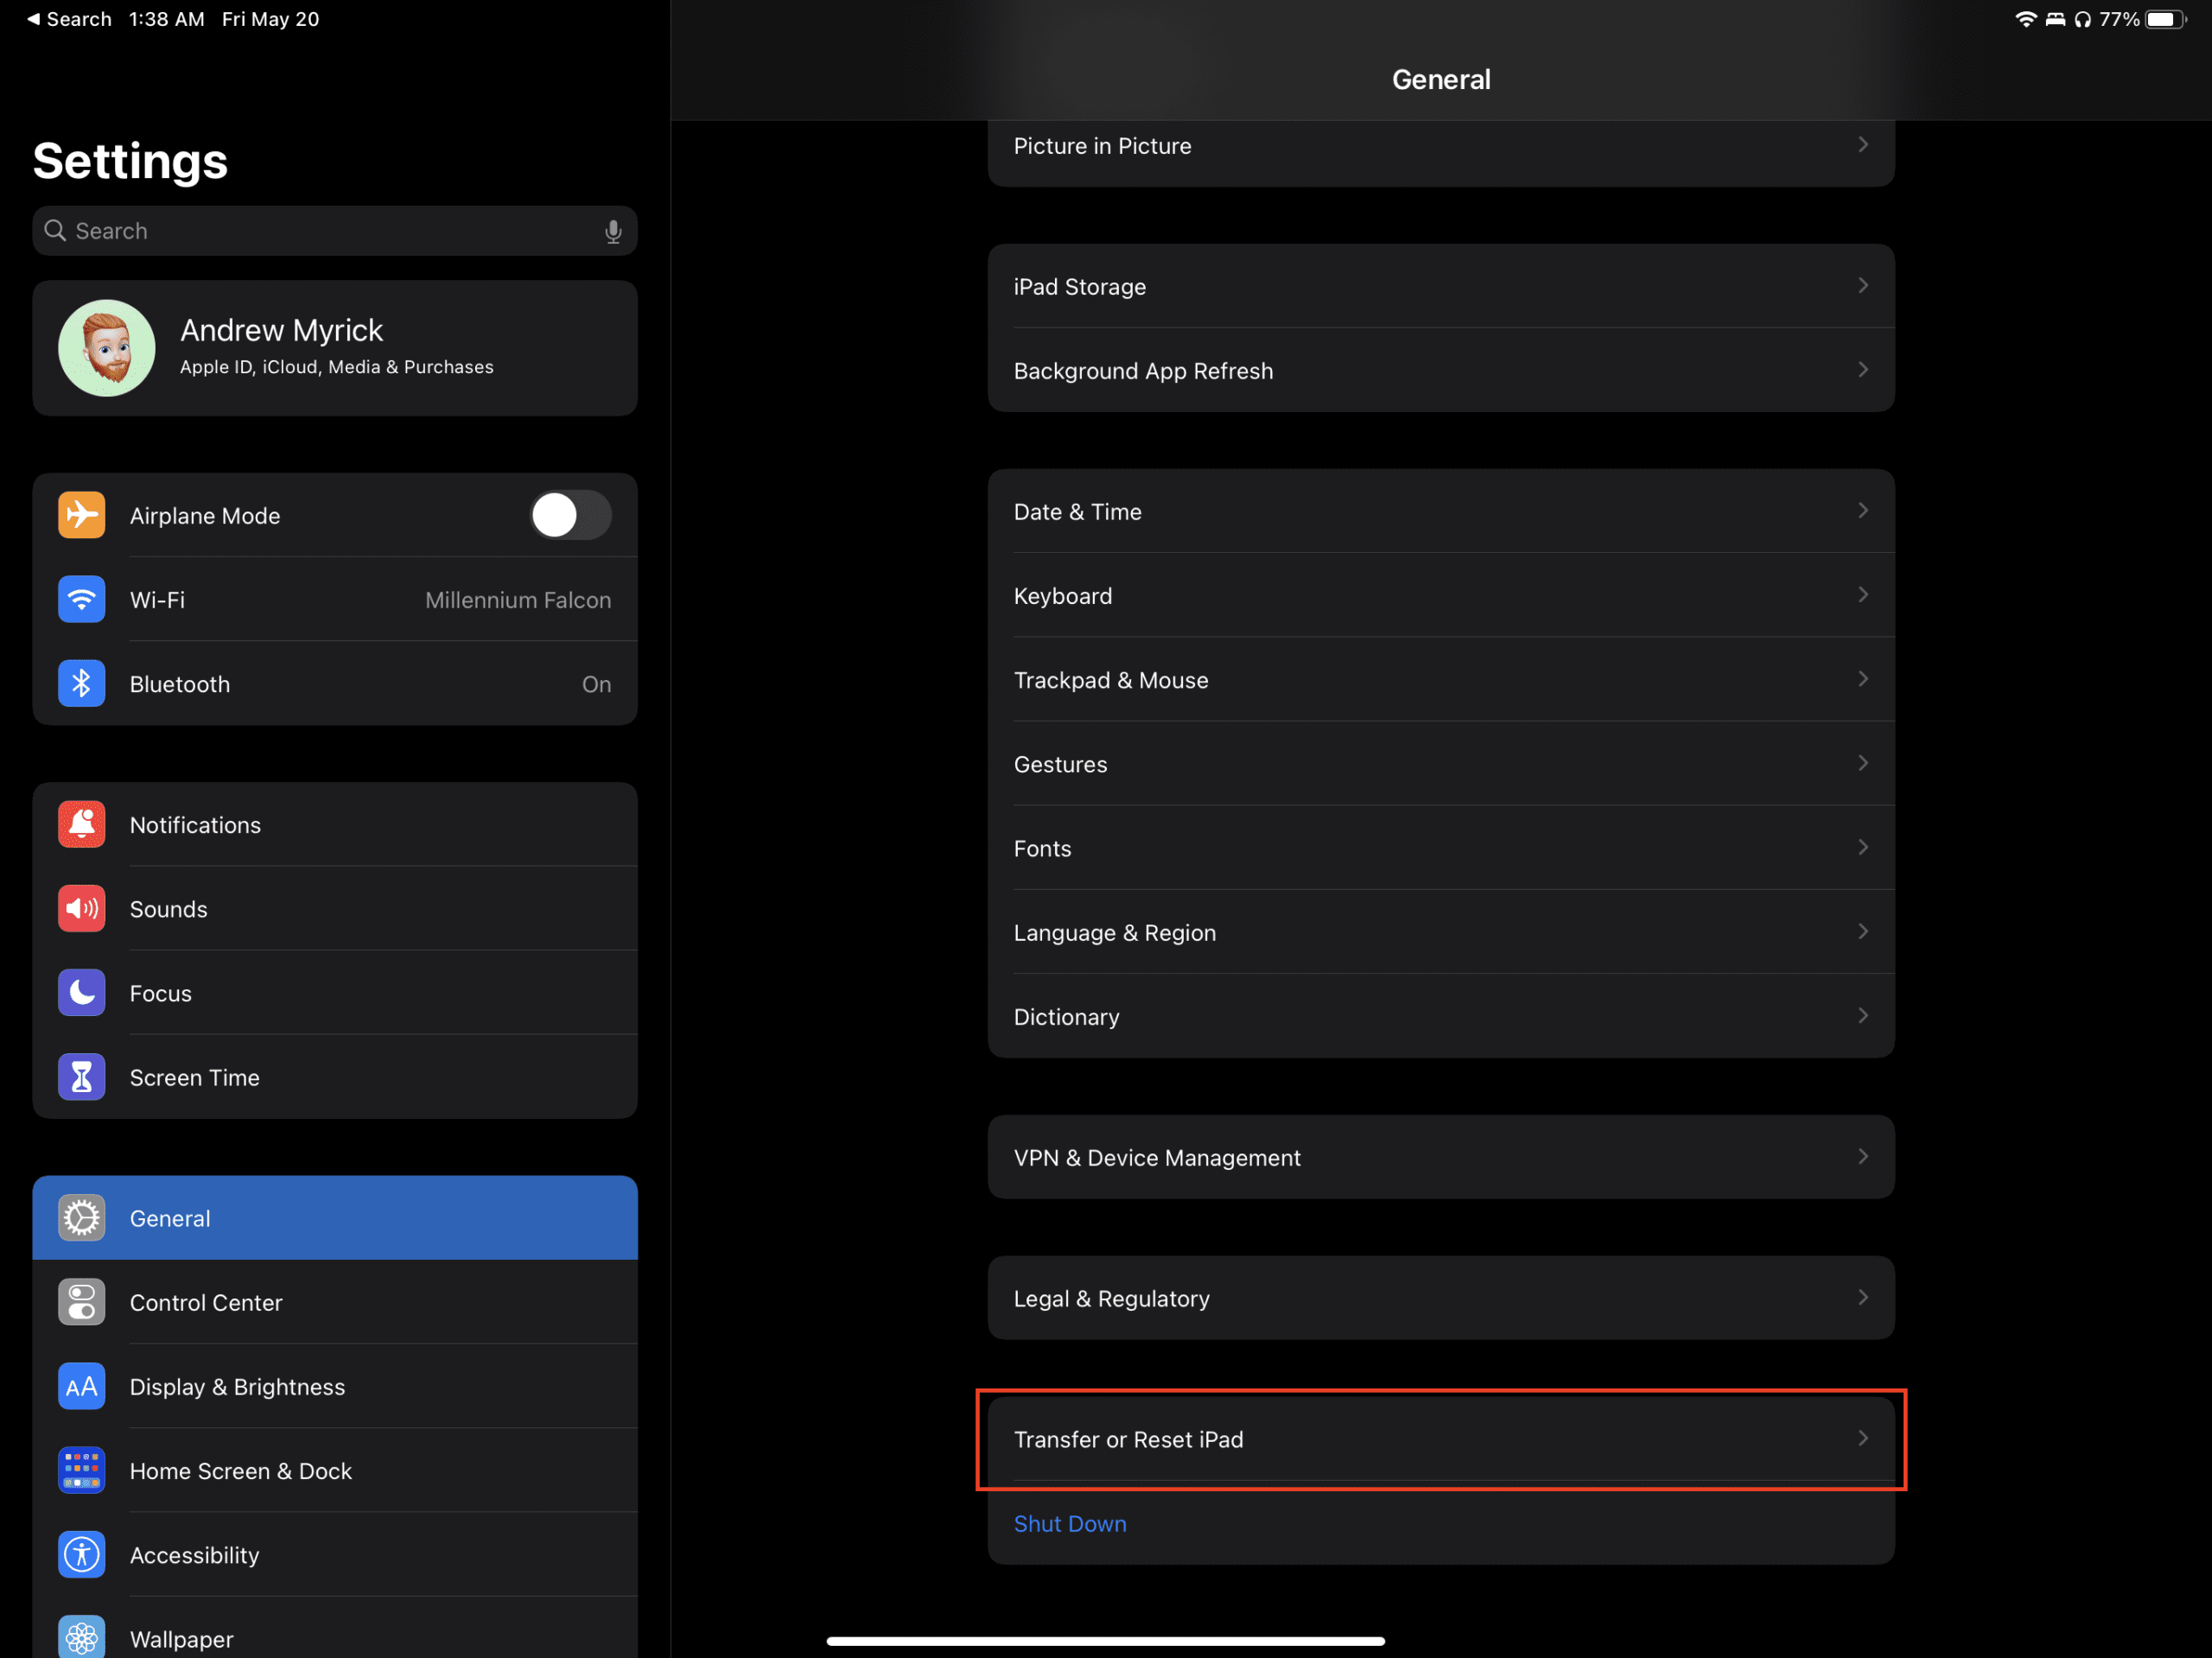Screen dimensions: 2212x1658
Task: Open Fonts chevron
Action: click(1862, 848)
